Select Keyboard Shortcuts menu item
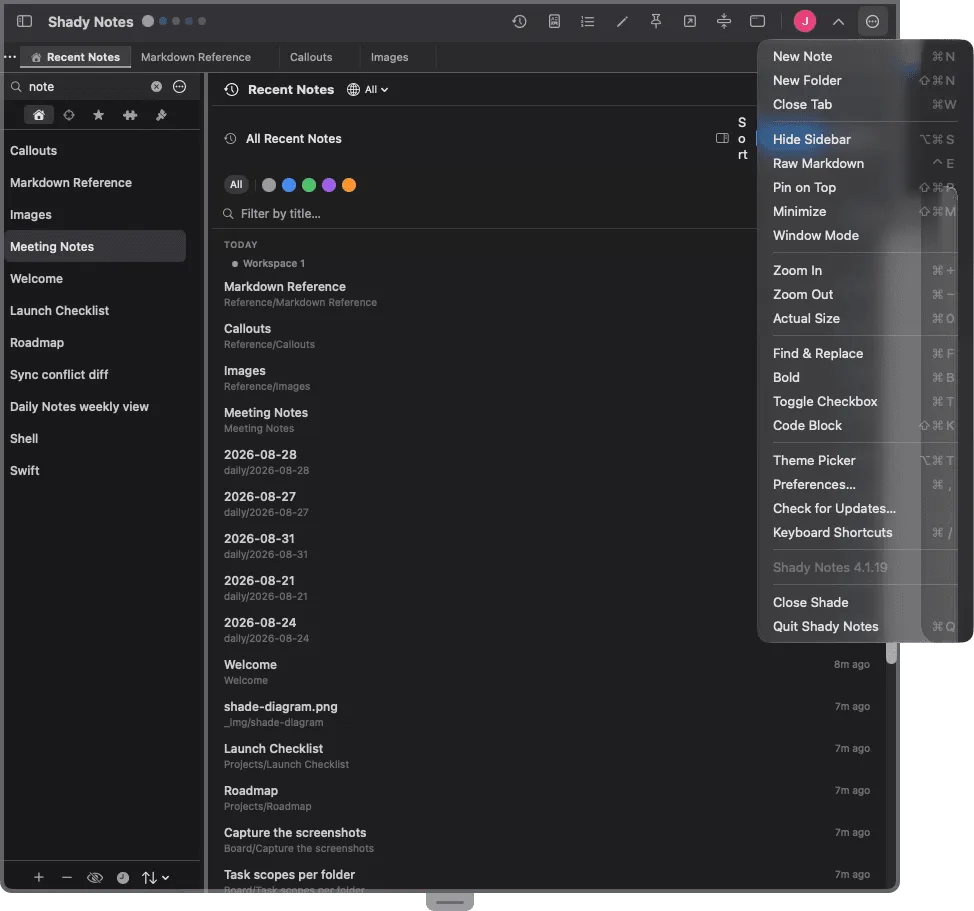The height and width of the screenshot is (911, 974). click(x=863, y=532)
